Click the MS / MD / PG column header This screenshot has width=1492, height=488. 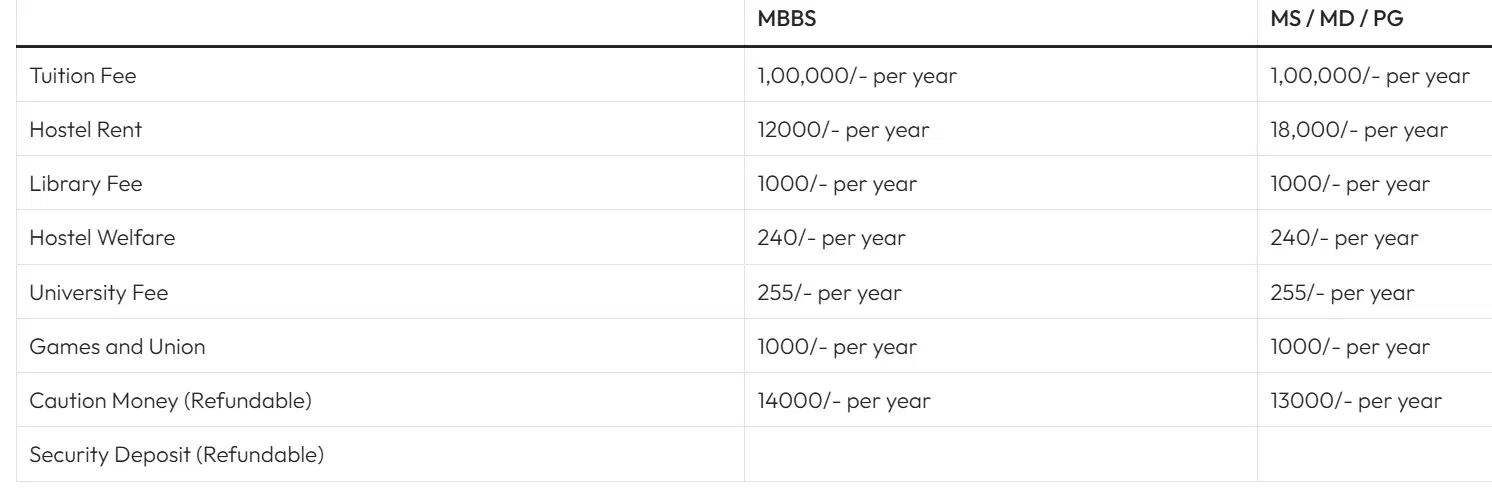pyautogui.click(x=1336, y=20)
